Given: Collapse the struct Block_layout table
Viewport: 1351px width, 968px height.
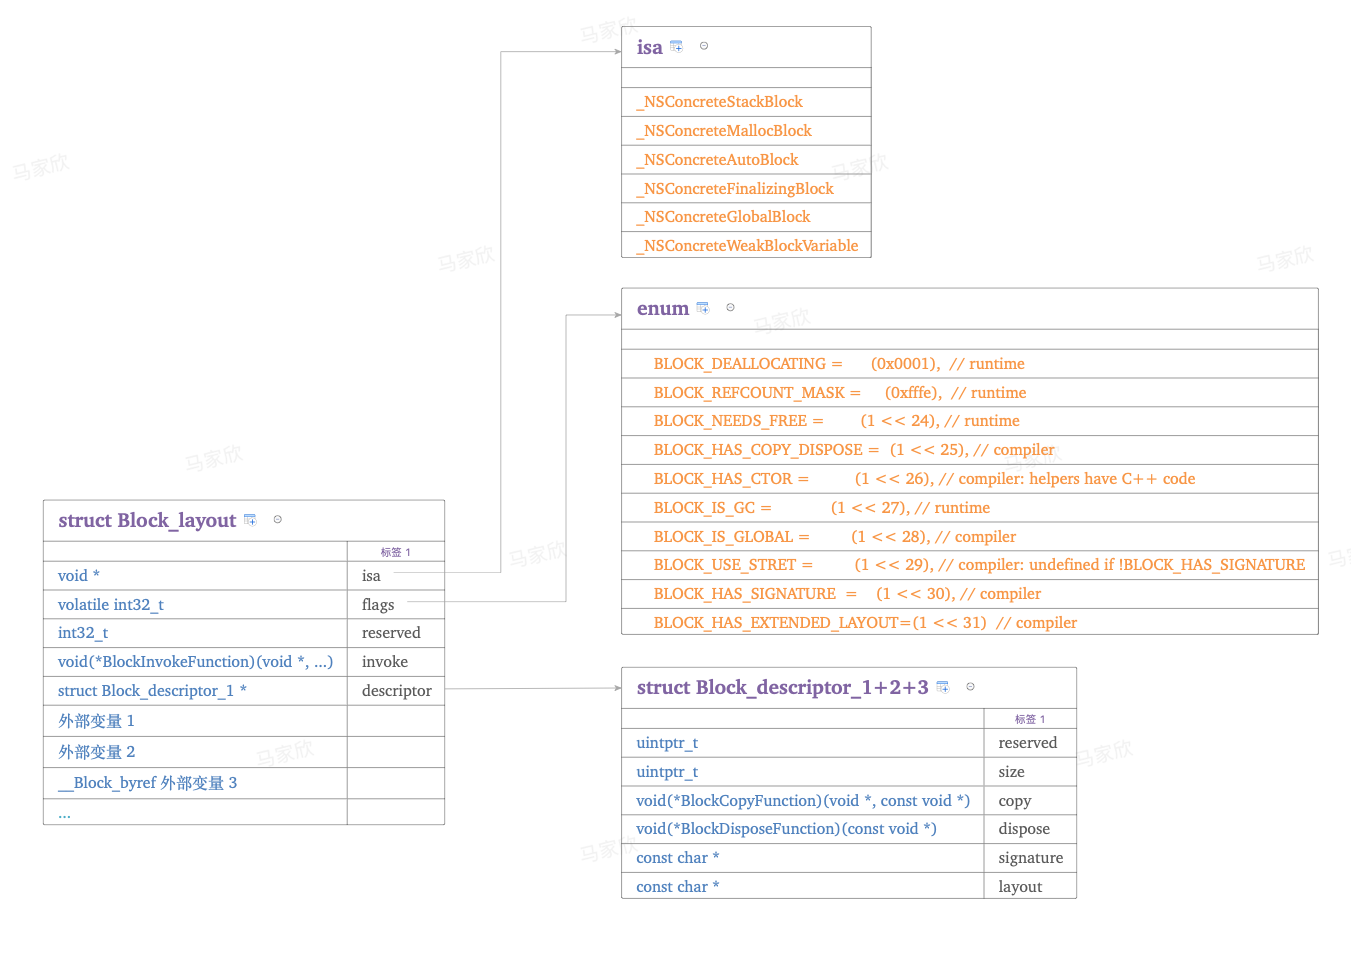Looking at the screenshot, I should (278, 520).
